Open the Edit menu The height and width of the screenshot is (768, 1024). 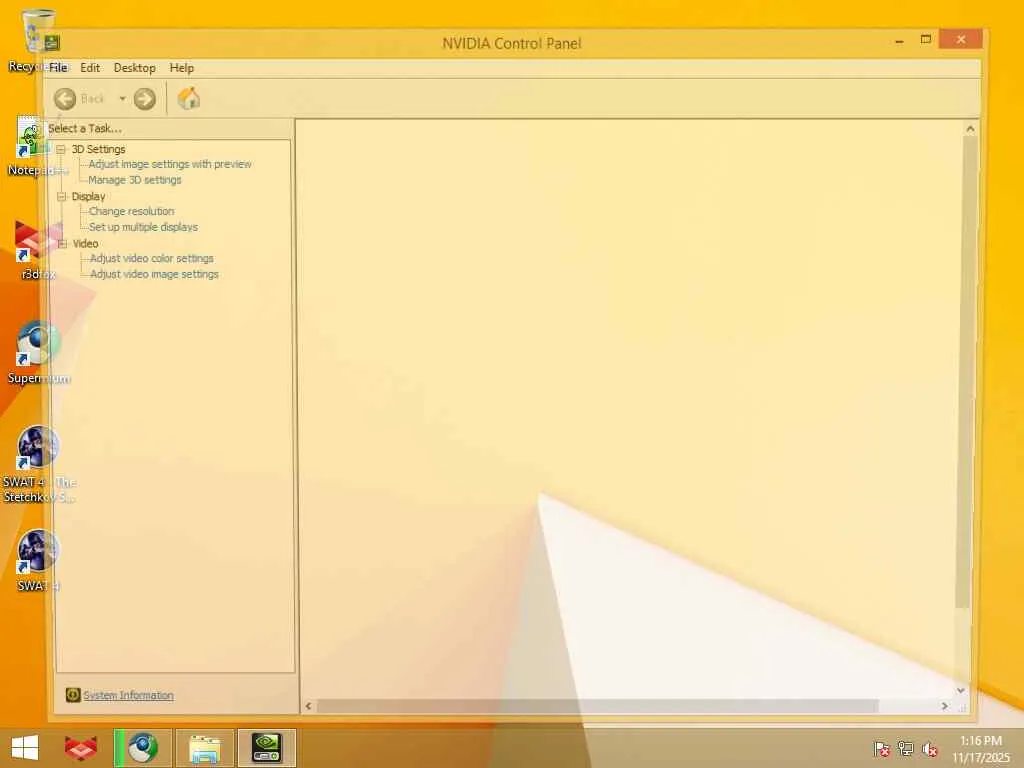(x=90, y=67)
